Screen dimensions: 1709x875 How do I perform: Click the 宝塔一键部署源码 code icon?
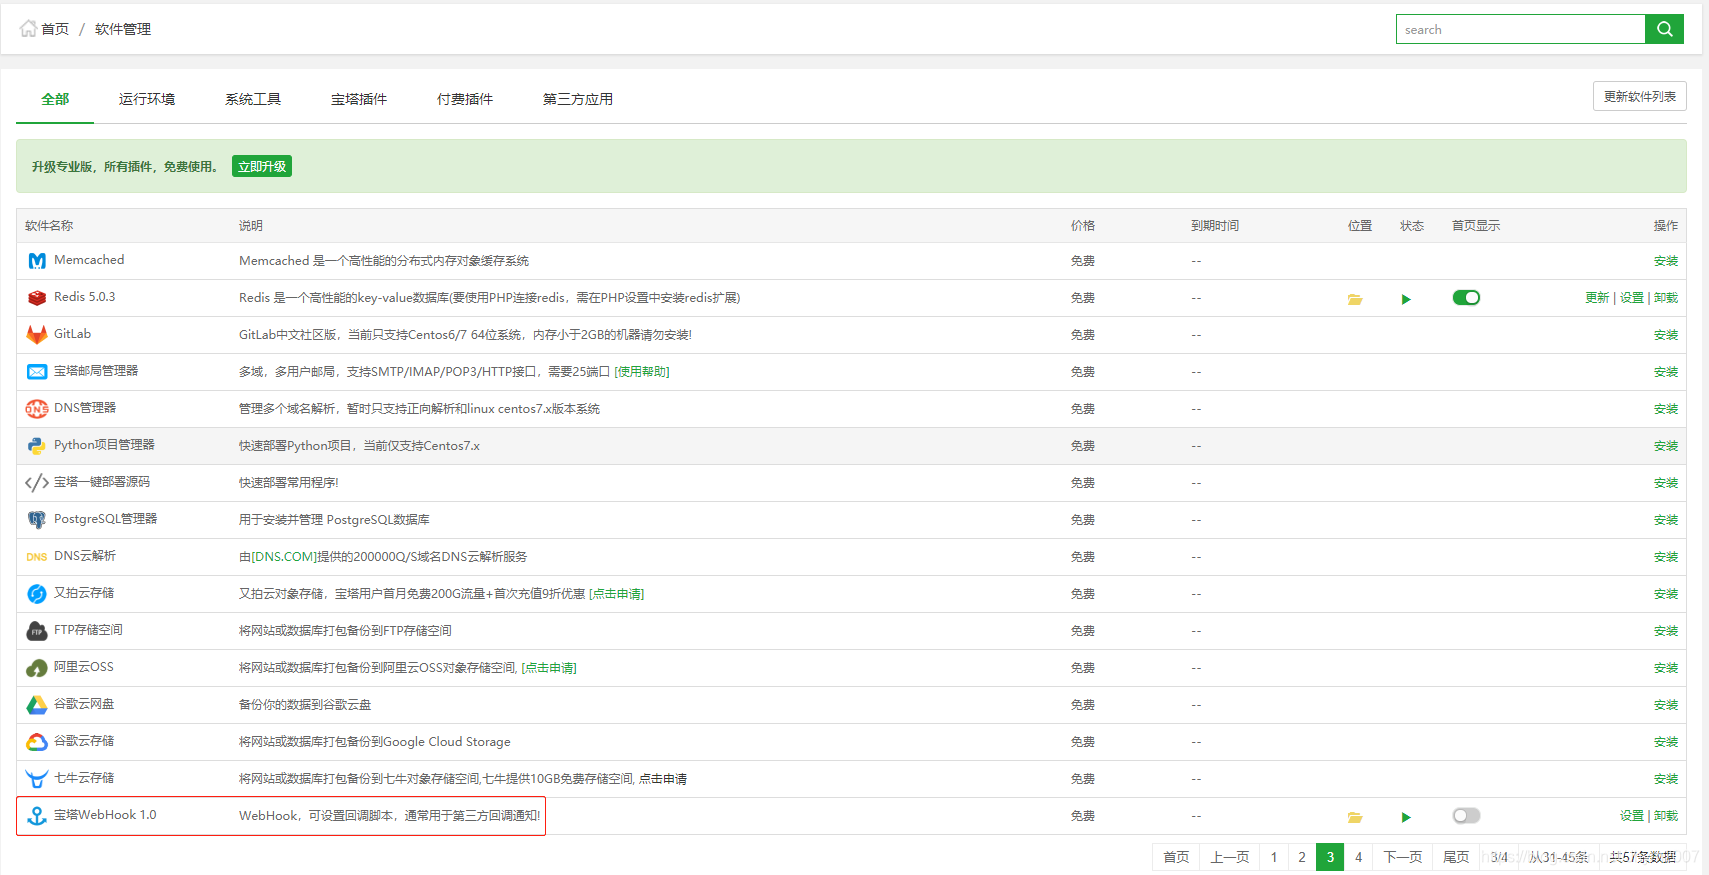pos(37,483)
